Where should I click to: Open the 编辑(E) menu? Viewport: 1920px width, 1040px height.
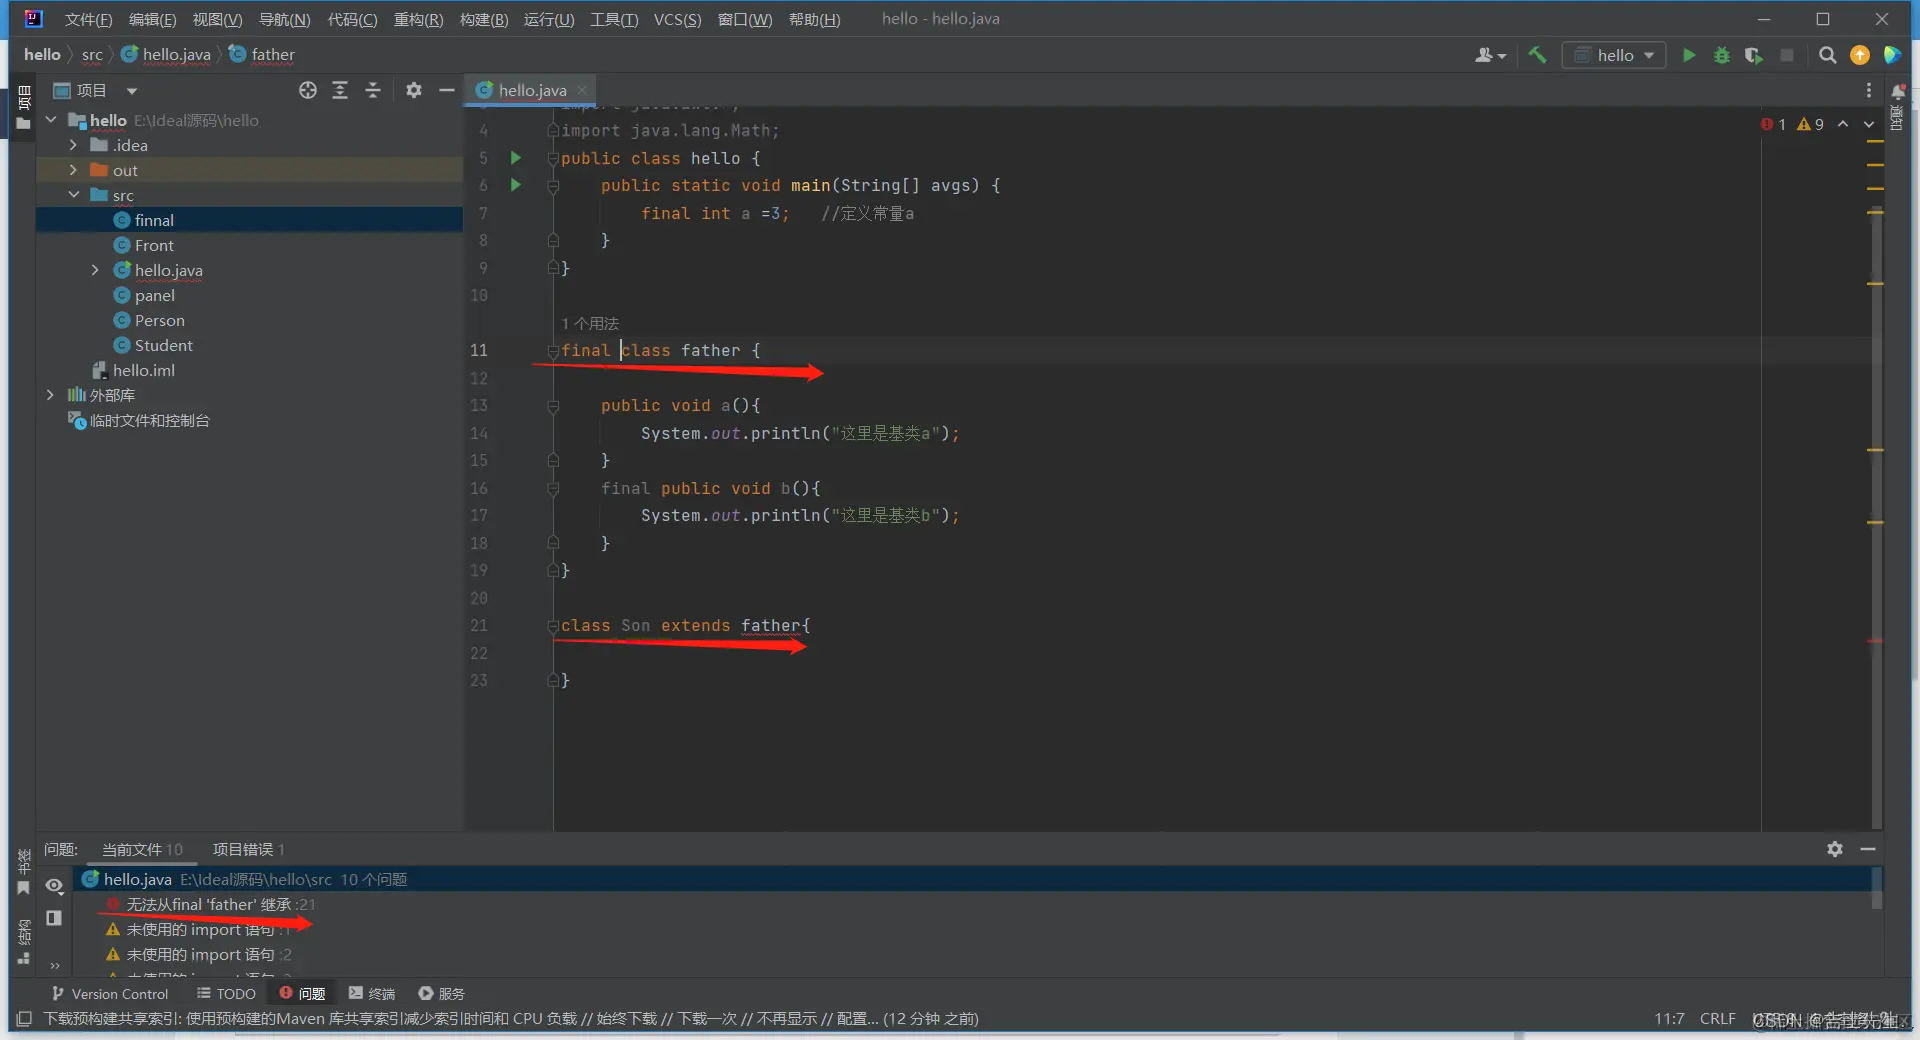click(152, 19)
